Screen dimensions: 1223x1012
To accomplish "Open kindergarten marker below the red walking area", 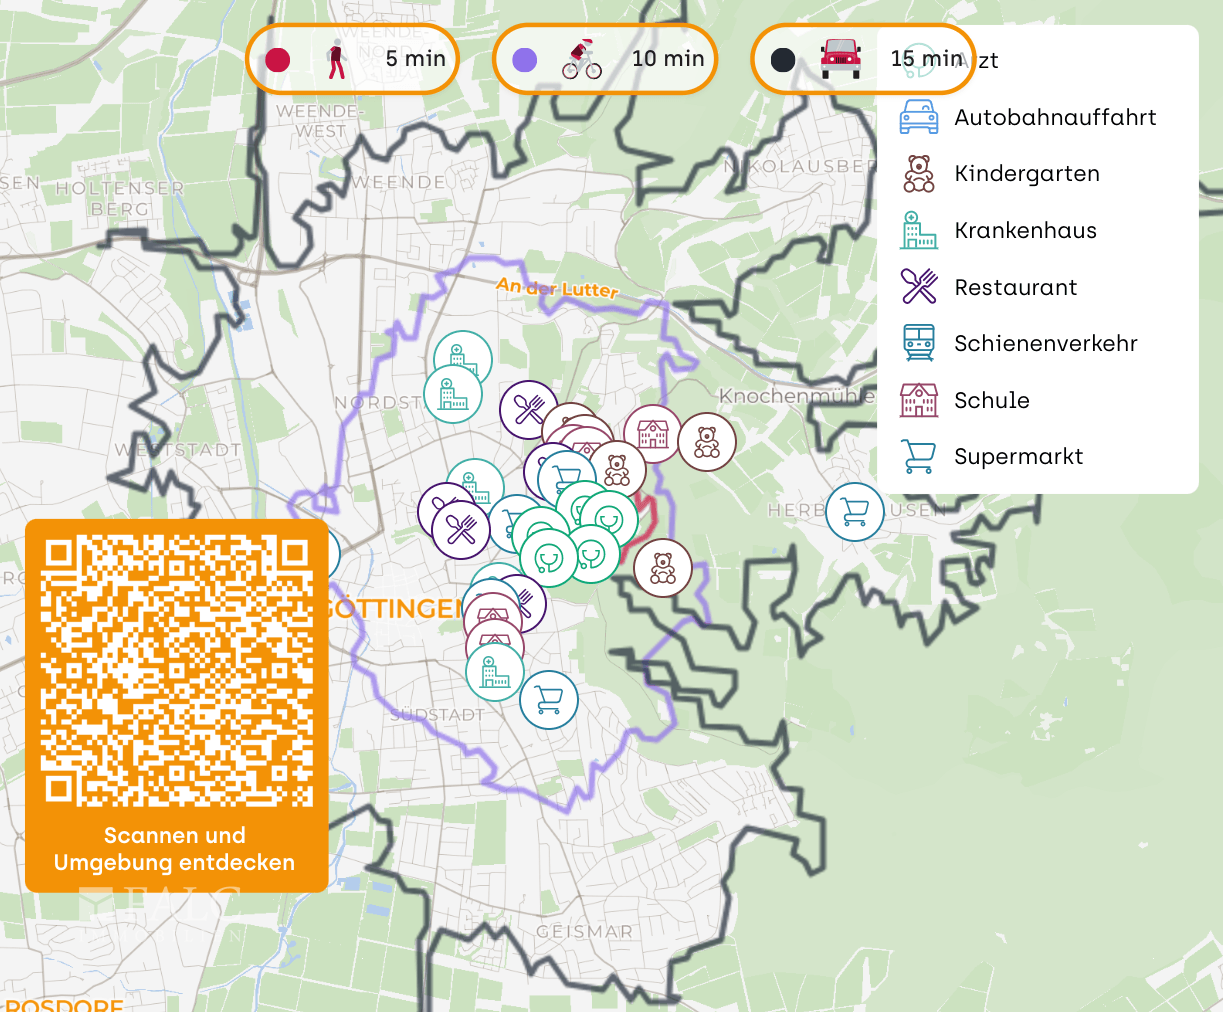I will tap(663, 568).
